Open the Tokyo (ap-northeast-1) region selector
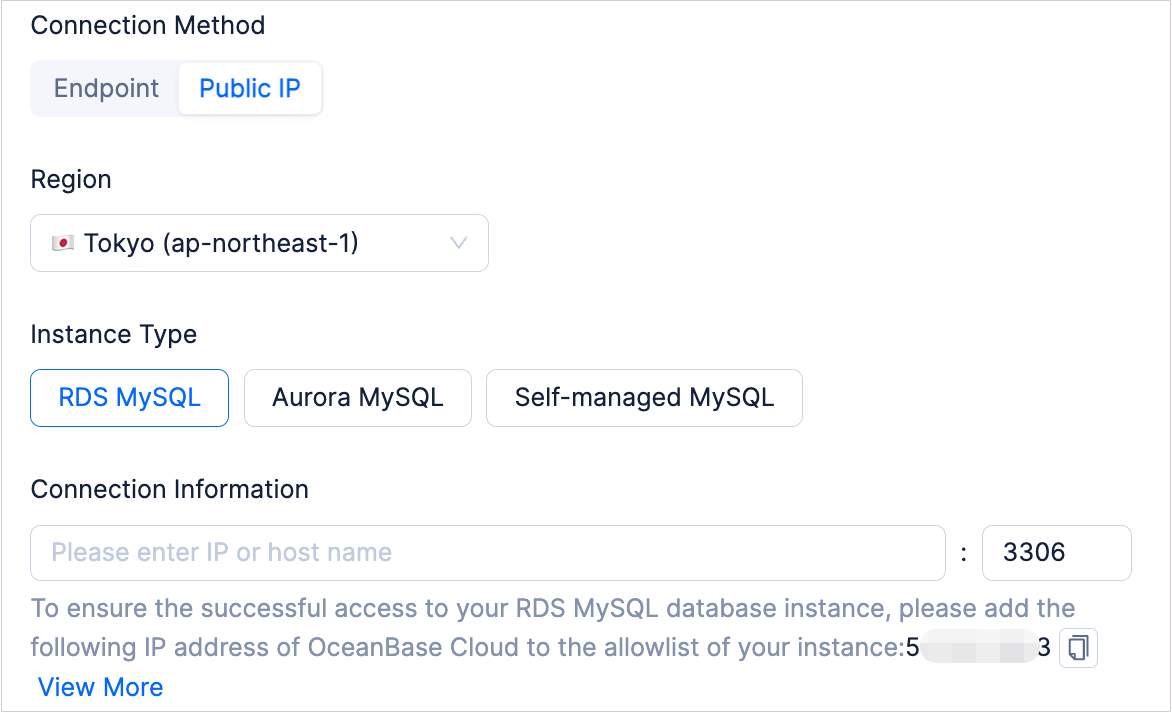This screenshot has width=1172, height=712. pos(259,243)
